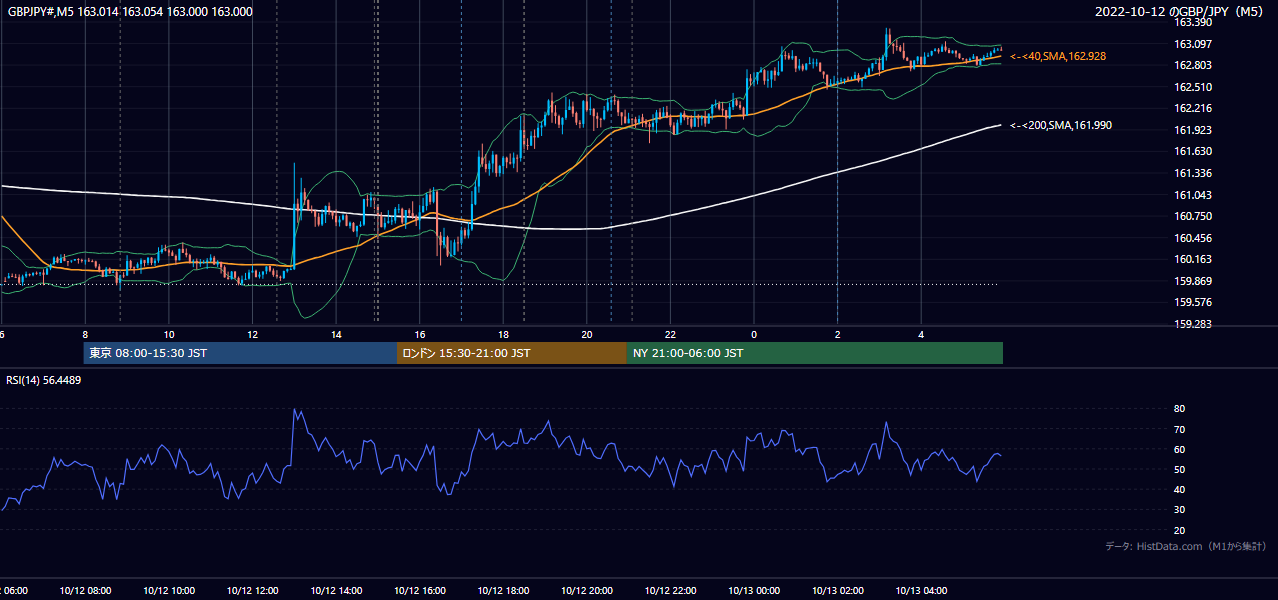The width and height of the screenshot is (1278, 600).
Task: Click RSI scale value 30
Action: 1179,510
